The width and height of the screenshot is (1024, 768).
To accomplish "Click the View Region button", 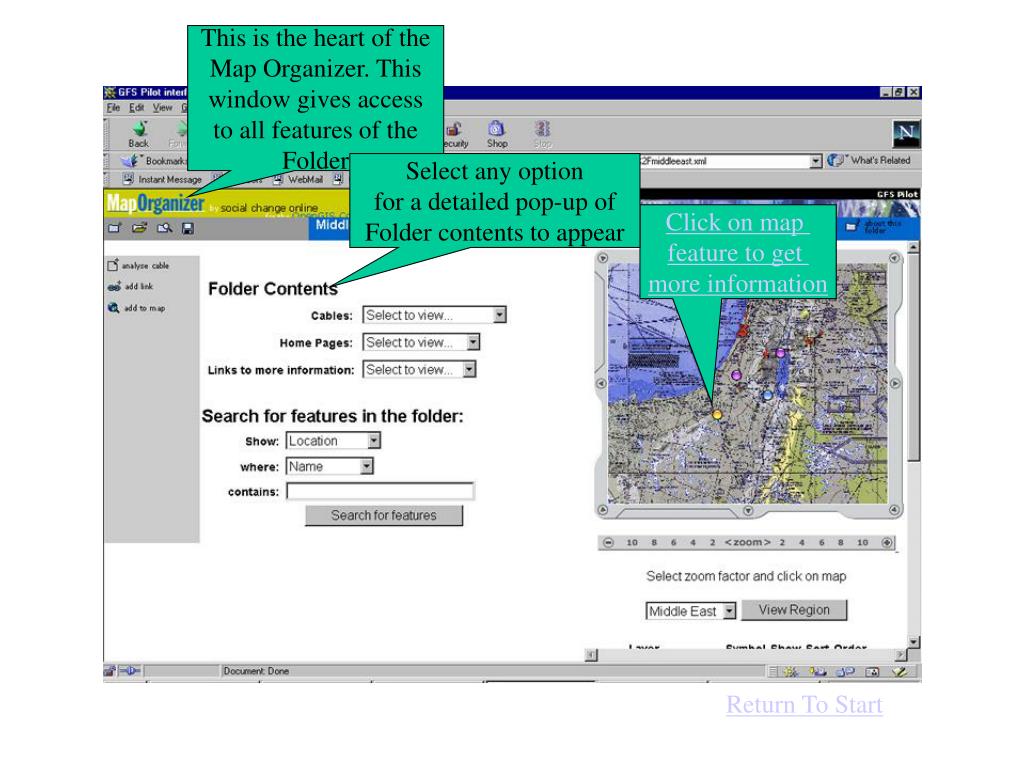I will 794,610.
